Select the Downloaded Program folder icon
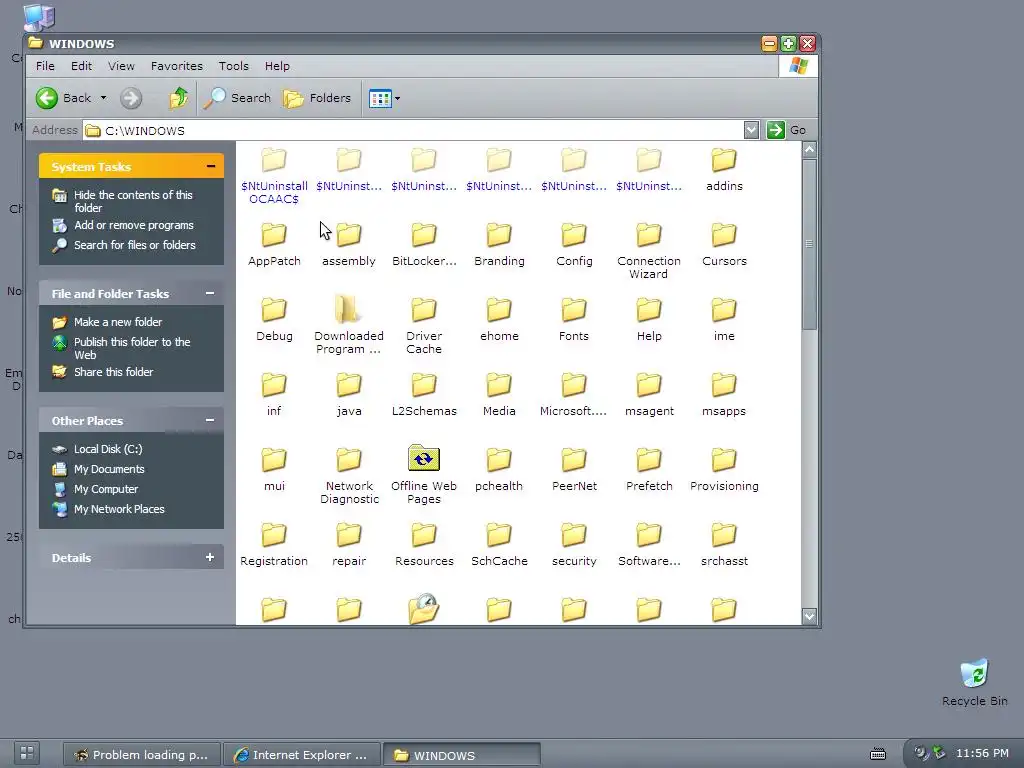Viewport: 1024px width, 768px height. pos(347,309)
